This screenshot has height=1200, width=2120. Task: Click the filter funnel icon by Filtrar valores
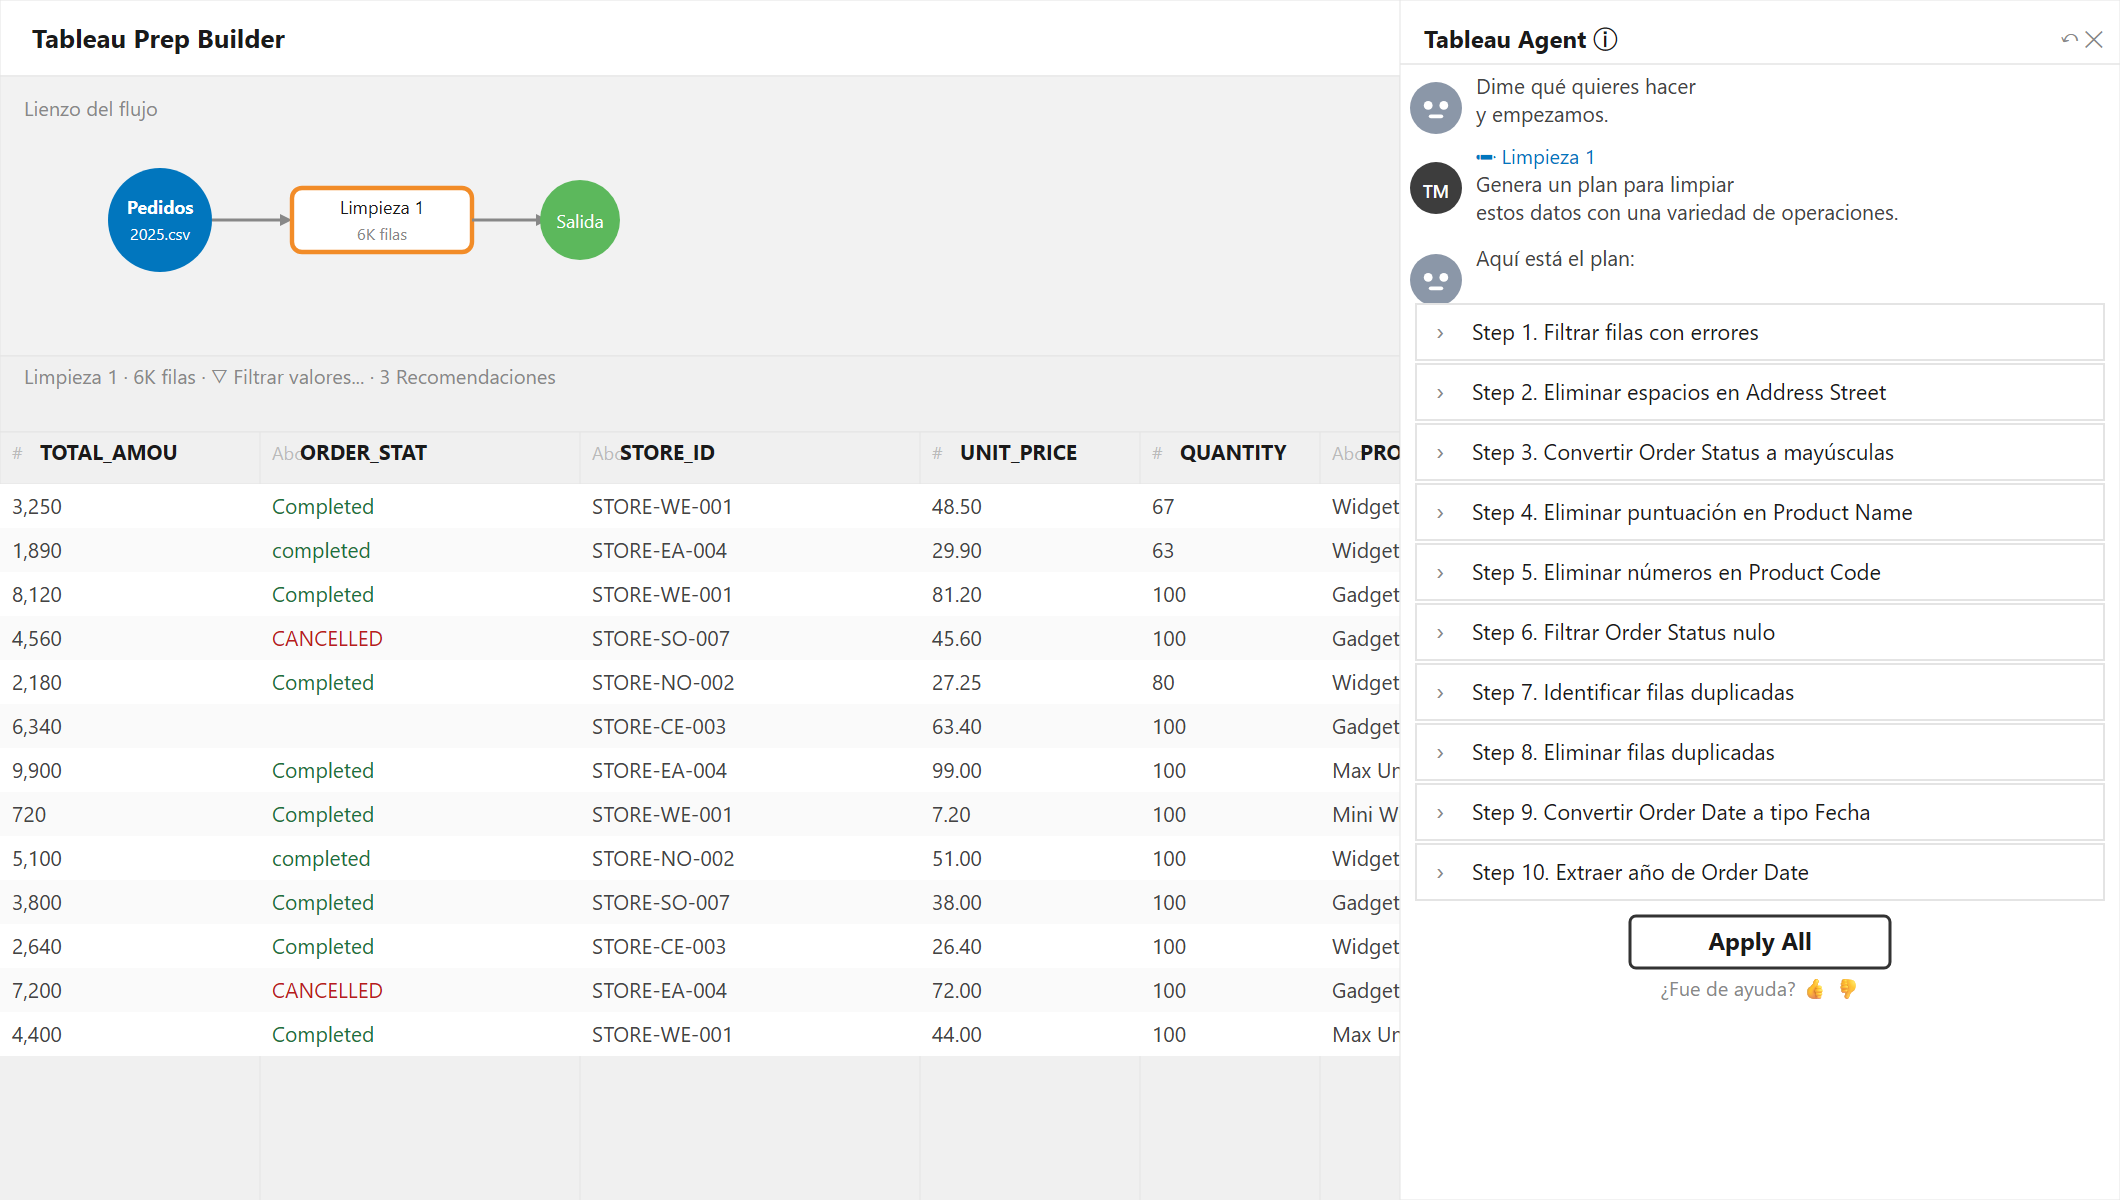point(219,377)
